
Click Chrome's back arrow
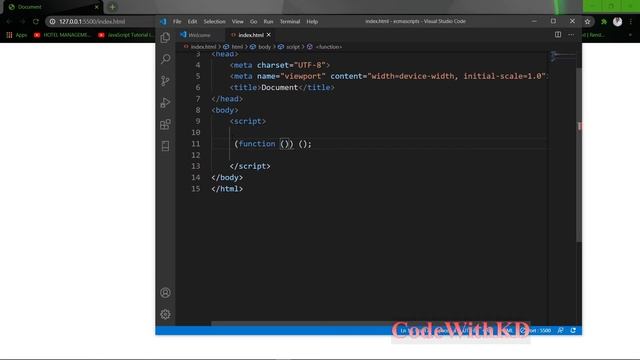pos(9,21)
